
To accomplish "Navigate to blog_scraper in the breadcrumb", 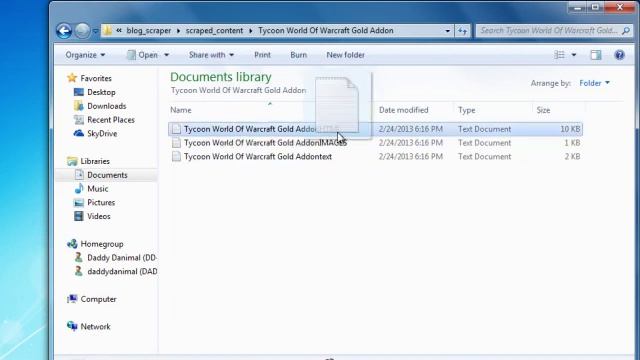I will tap(149, 31).
